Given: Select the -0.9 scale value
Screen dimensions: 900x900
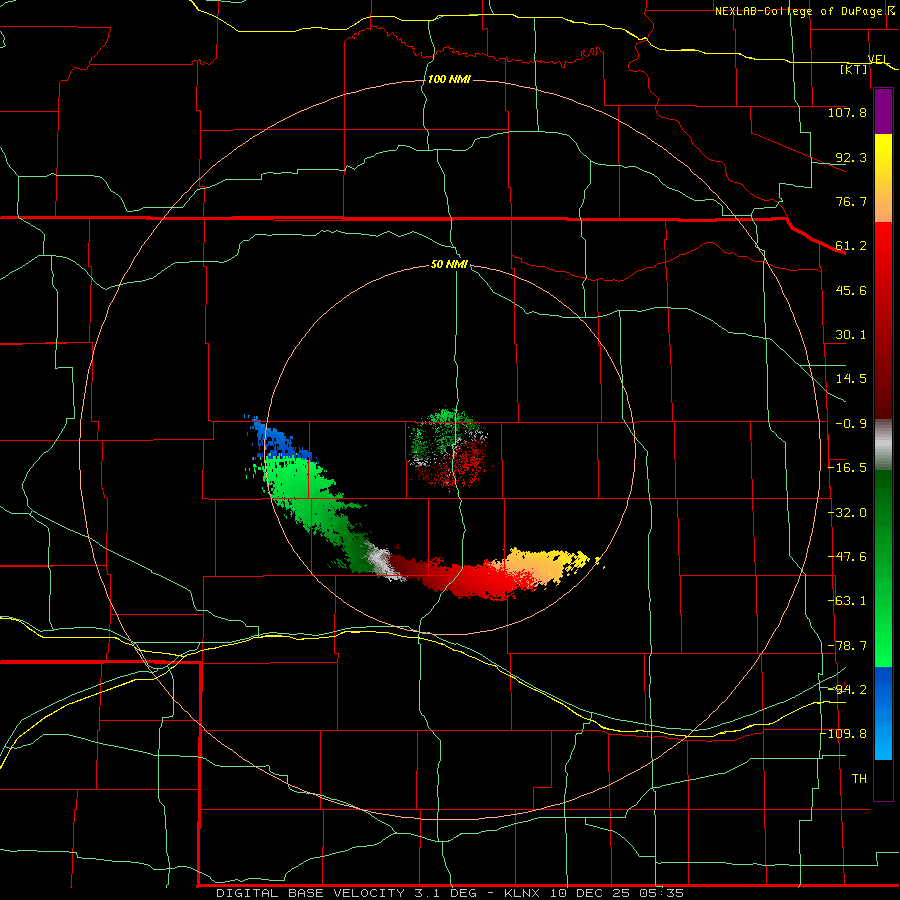Looking at the screenshot, I should (x=851, y=424).
